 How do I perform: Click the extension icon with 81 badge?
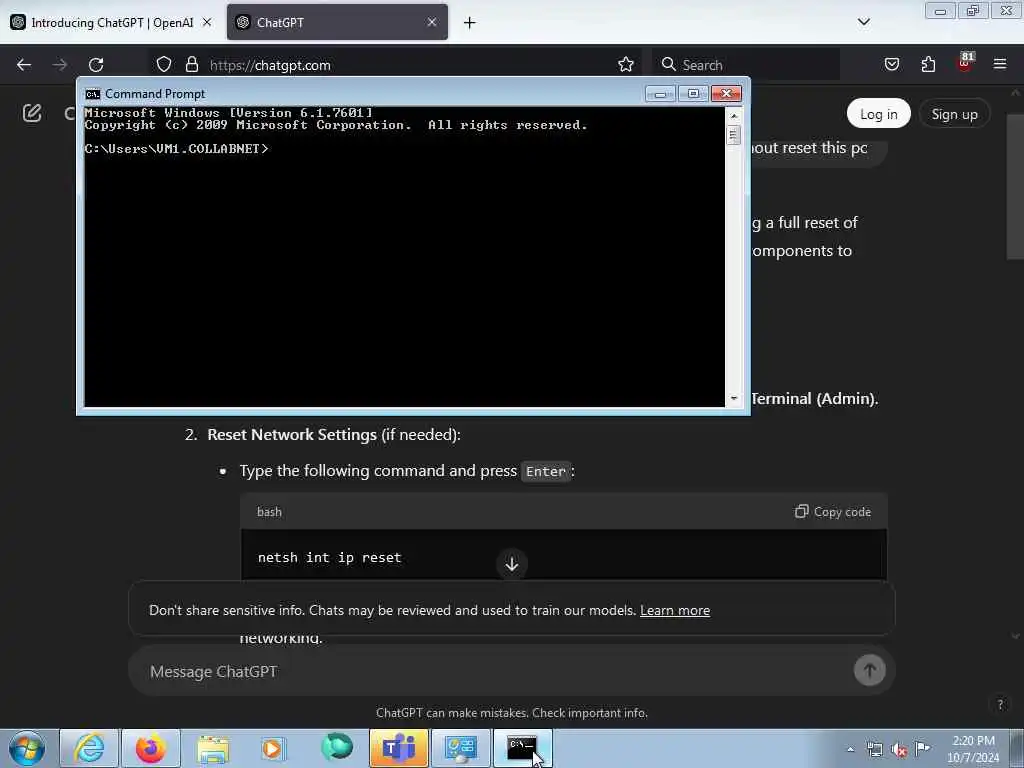pos(965,62)
